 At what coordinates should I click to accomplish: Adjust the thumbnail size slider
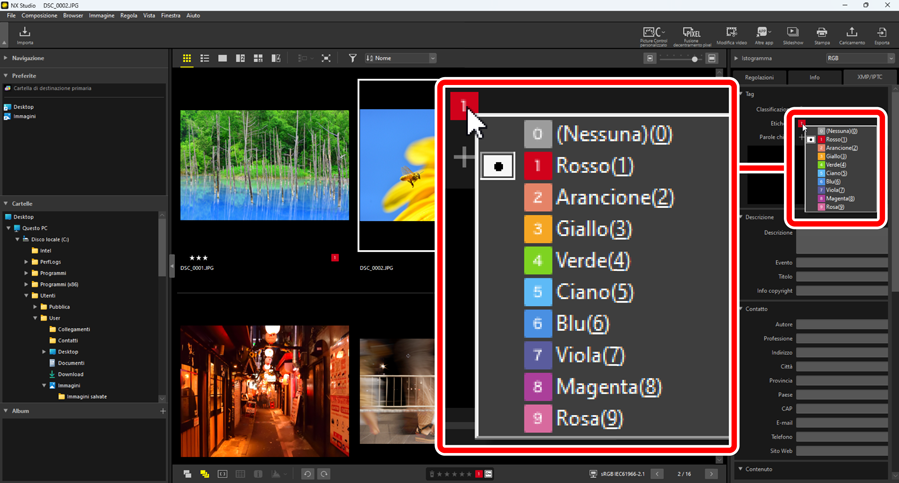(x=694, y=59)
